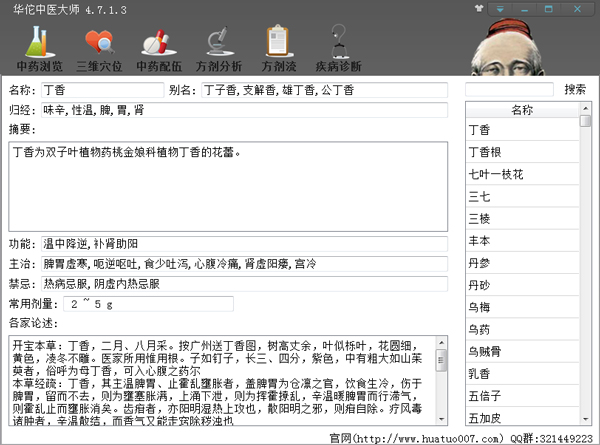This screenshot has height=445, width=600.
Task: Select 三棱 in the herb list
Action: click(x=522, y=218)
